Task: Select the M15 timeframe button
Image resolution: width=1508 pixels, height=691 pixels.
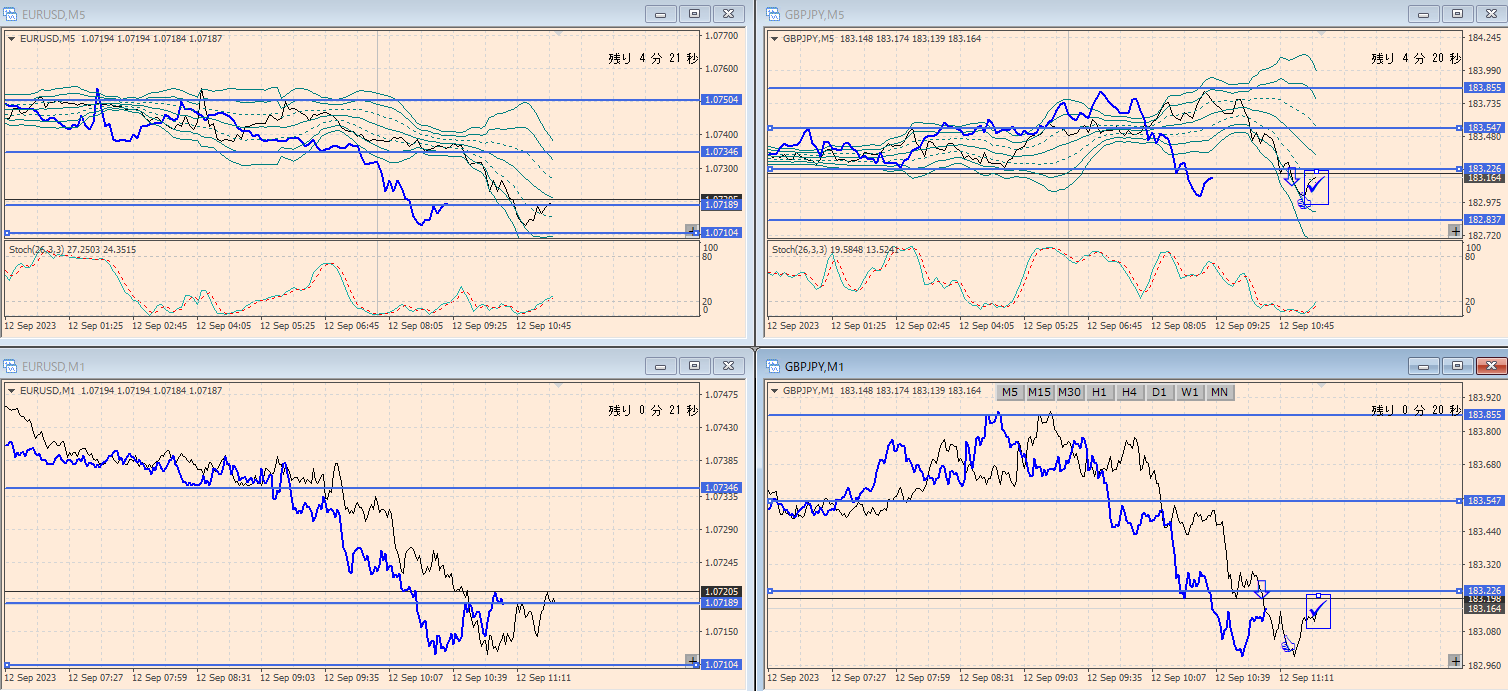Action: [x=1039, y=392]
